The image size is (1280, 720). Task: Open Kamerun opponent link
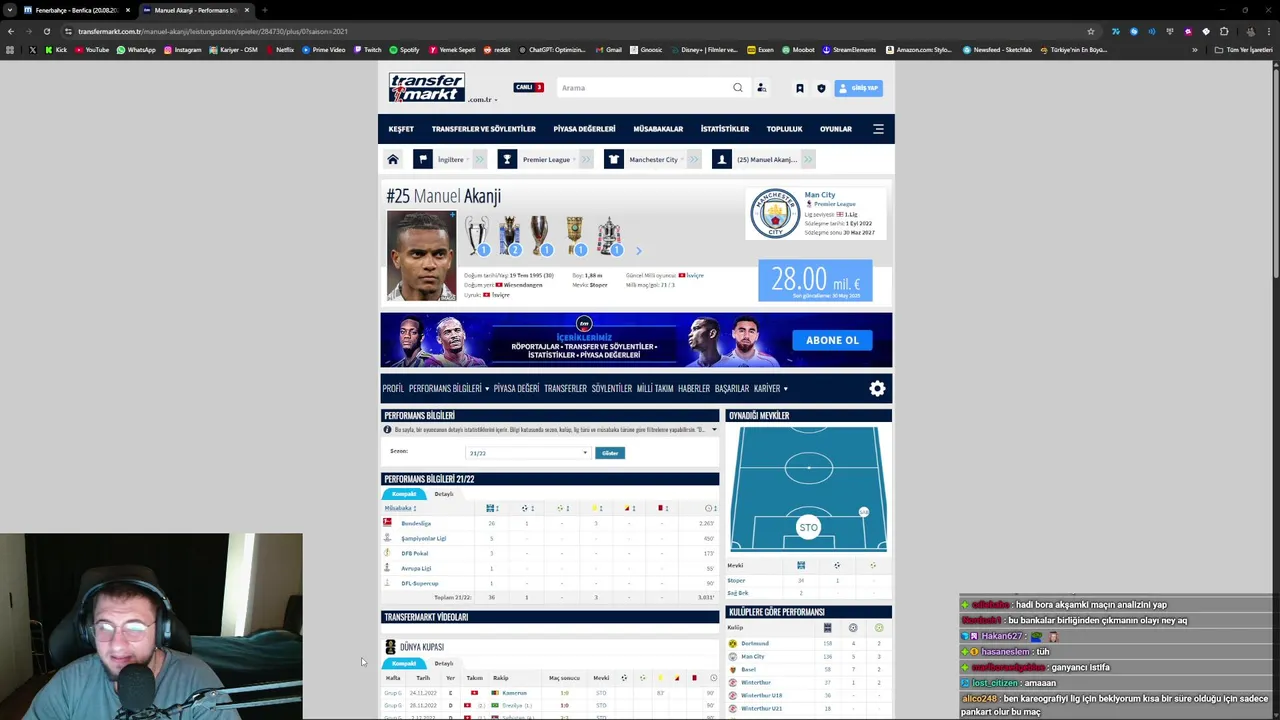[515, 692]
